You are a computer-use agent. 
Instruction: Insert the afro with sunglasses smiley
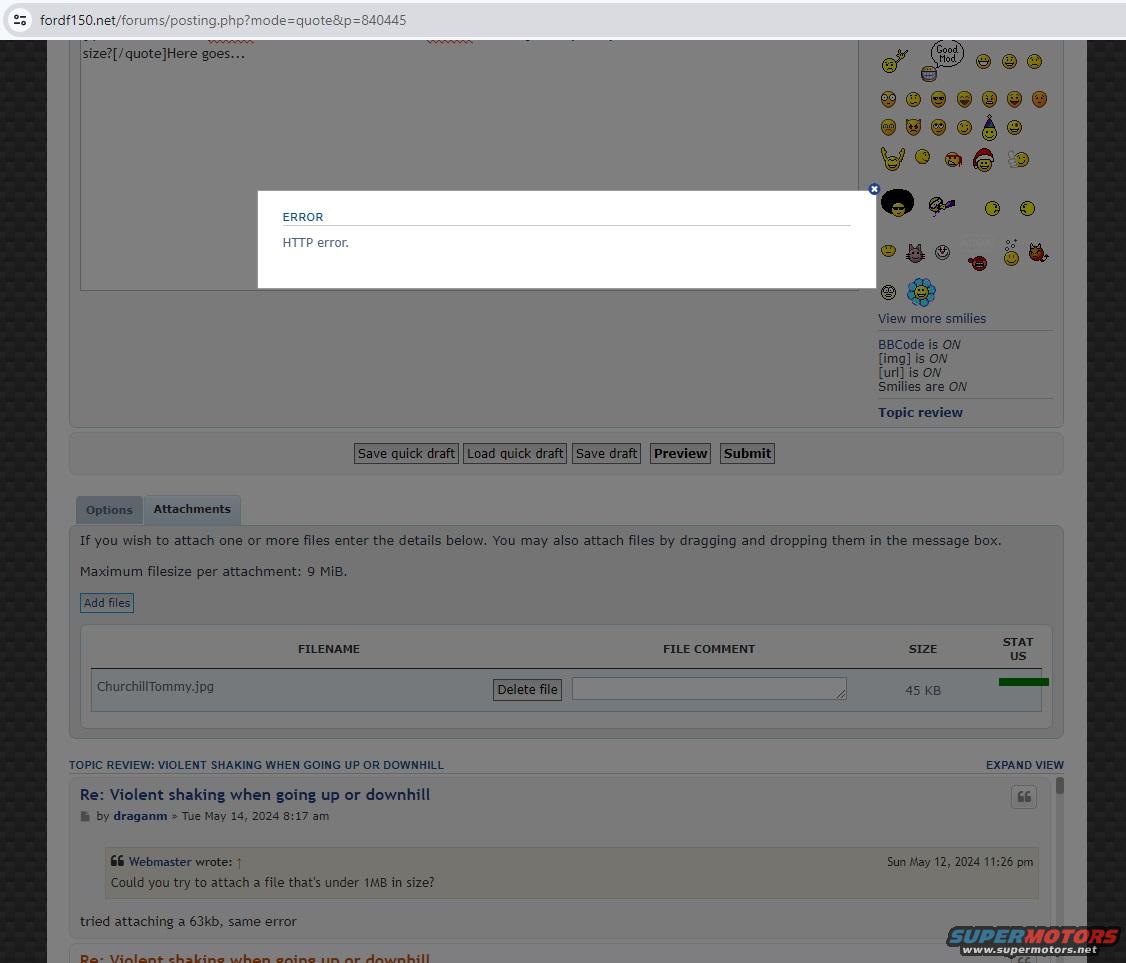[x=898, y=203]
